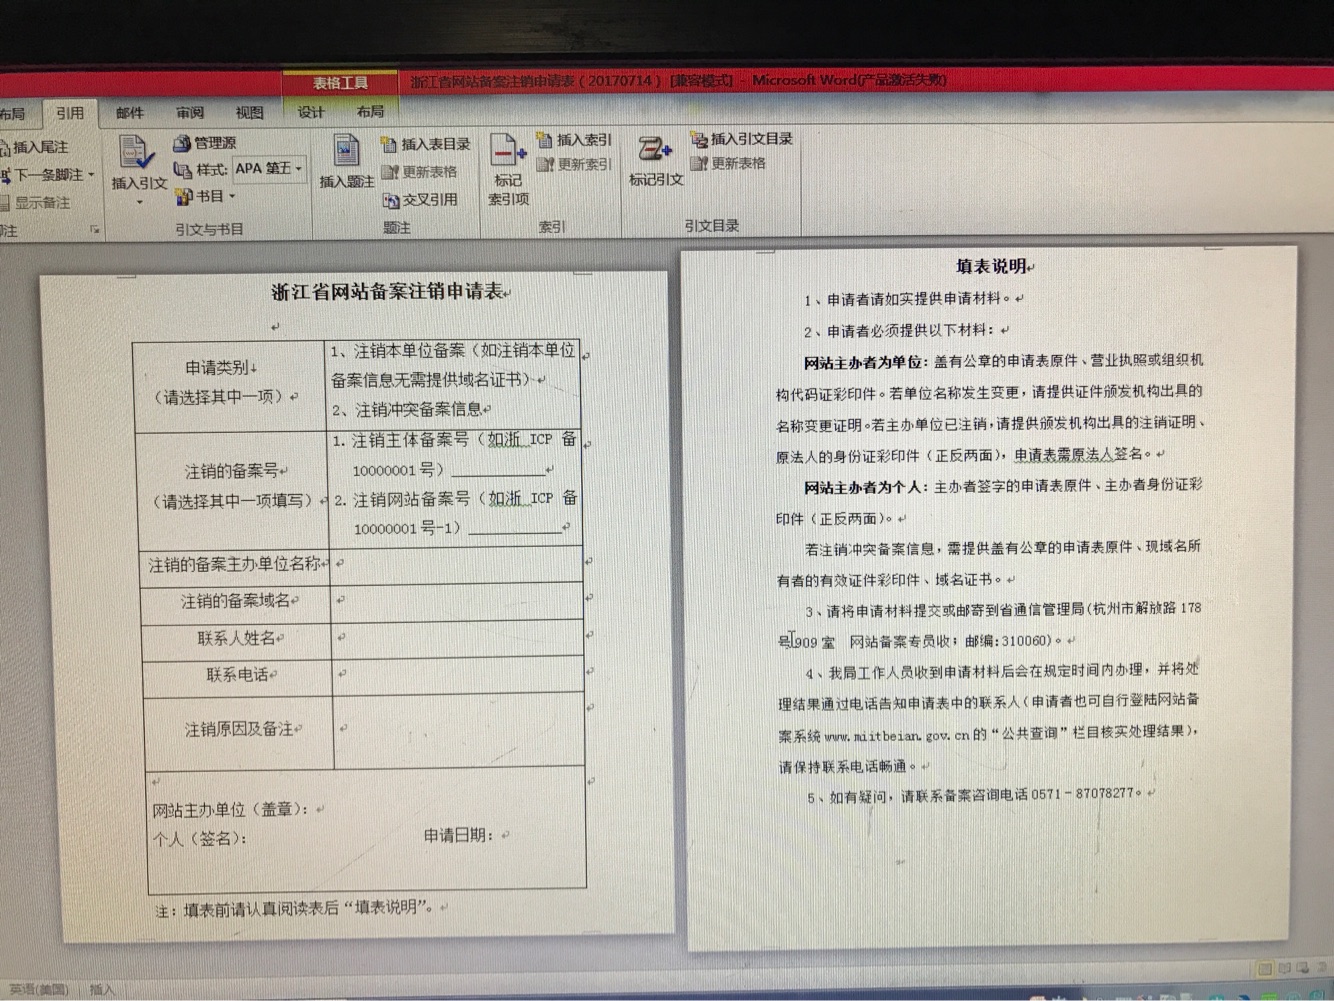The image size is (1334, 1001).
Task: Click the blank line after 10000001 号）
Action: click(498, 470)
